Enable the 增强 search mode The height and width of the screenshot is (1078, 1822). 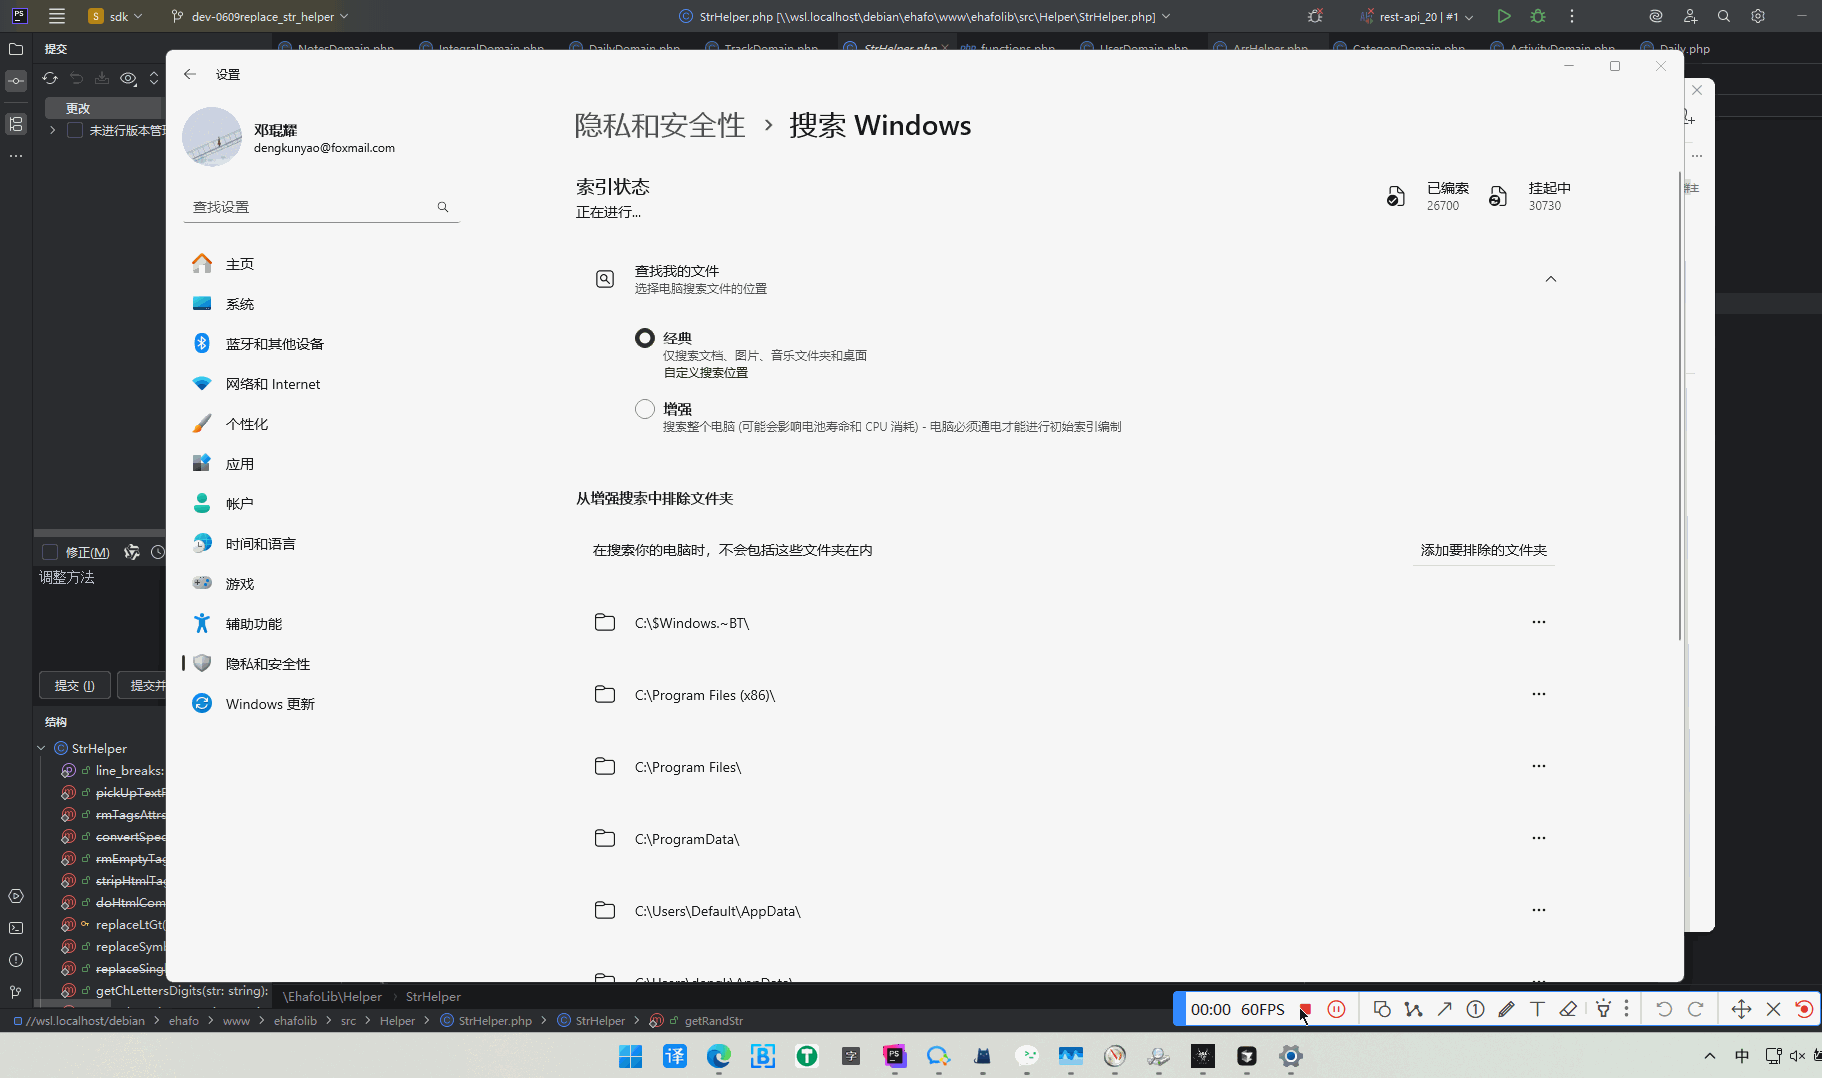click(x=644, y=408)
